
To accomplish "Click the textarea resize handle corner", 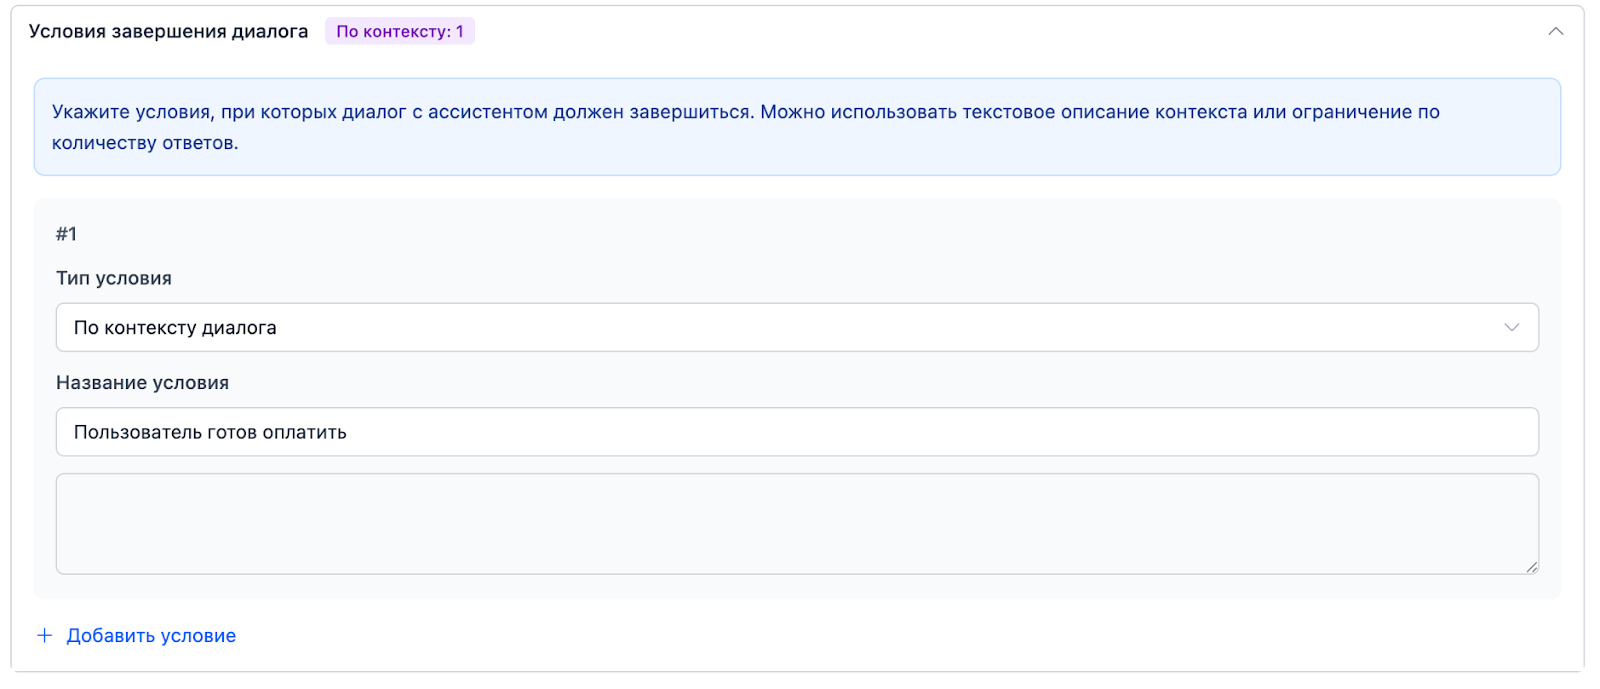I will click(x=1531, y=567).
